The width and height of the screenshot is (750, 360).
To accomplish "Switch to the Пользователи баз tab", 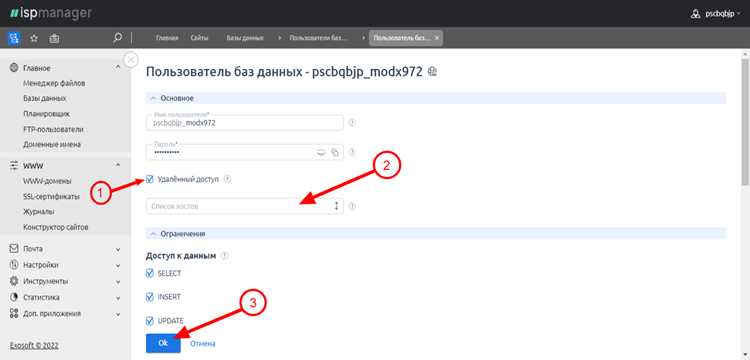I will pyautogui.click(x=319, y=38).
